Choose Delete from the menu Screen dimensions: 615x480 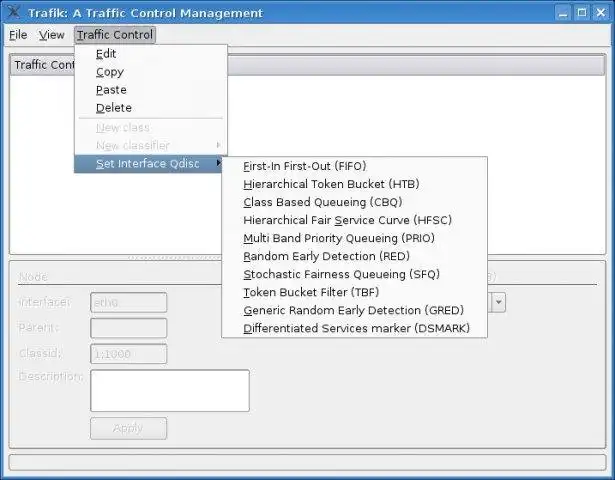tap(151, 108)
